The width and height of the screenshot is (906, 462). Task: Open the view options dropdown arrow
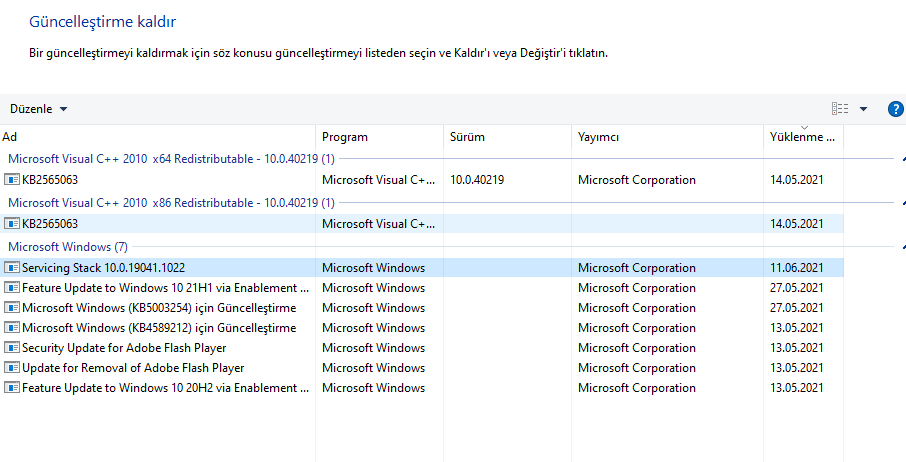tap(863, 109)
